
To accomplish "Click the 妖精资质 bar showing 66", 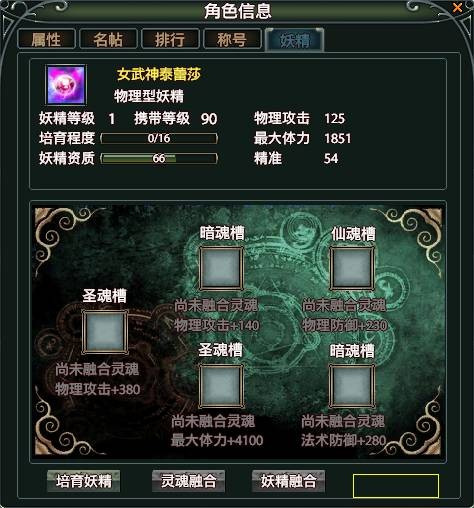I will point(159,158).
